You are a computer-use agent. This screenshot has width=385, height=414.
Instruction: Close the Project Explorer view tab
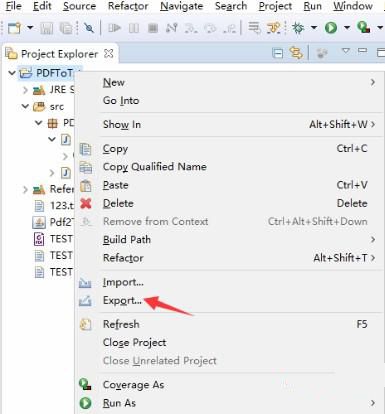[x=109, y=53]
